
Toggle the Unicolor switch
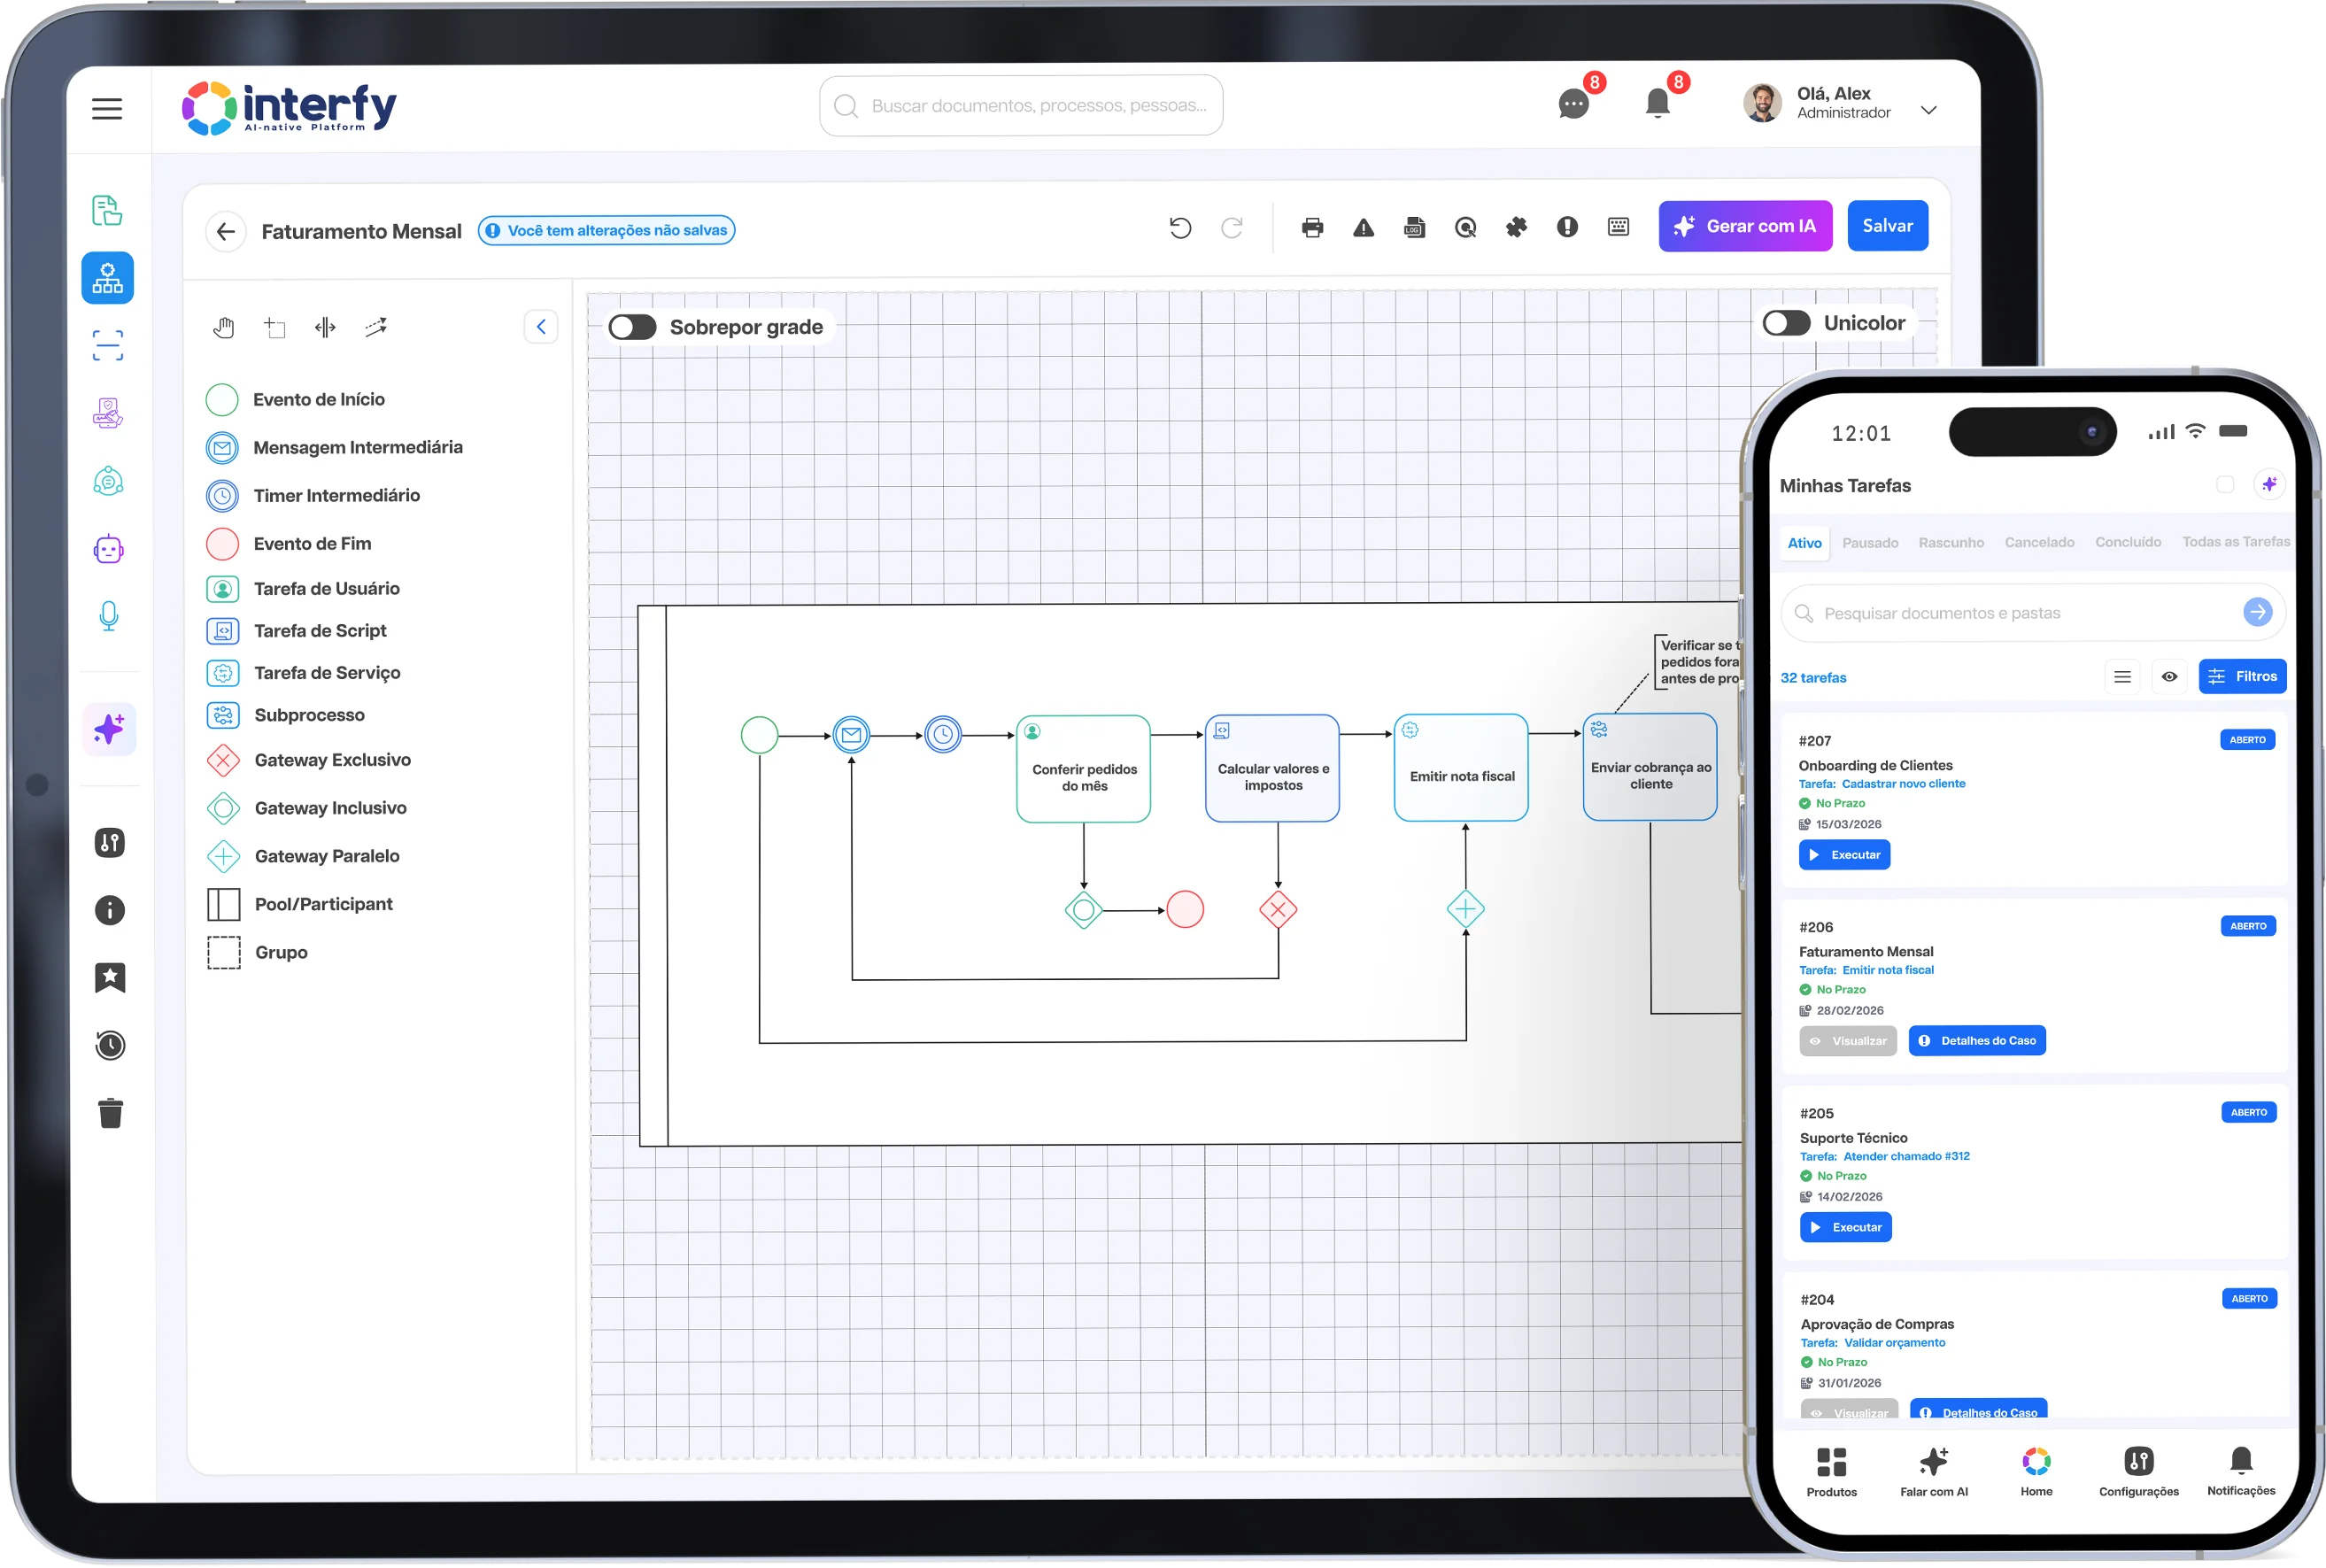(1786, 323)
